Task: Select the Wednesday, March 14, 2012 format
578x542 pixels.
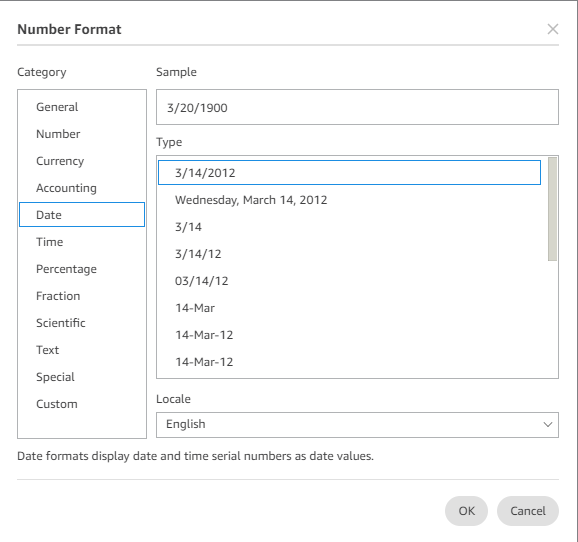Action: tap(349, 200)
